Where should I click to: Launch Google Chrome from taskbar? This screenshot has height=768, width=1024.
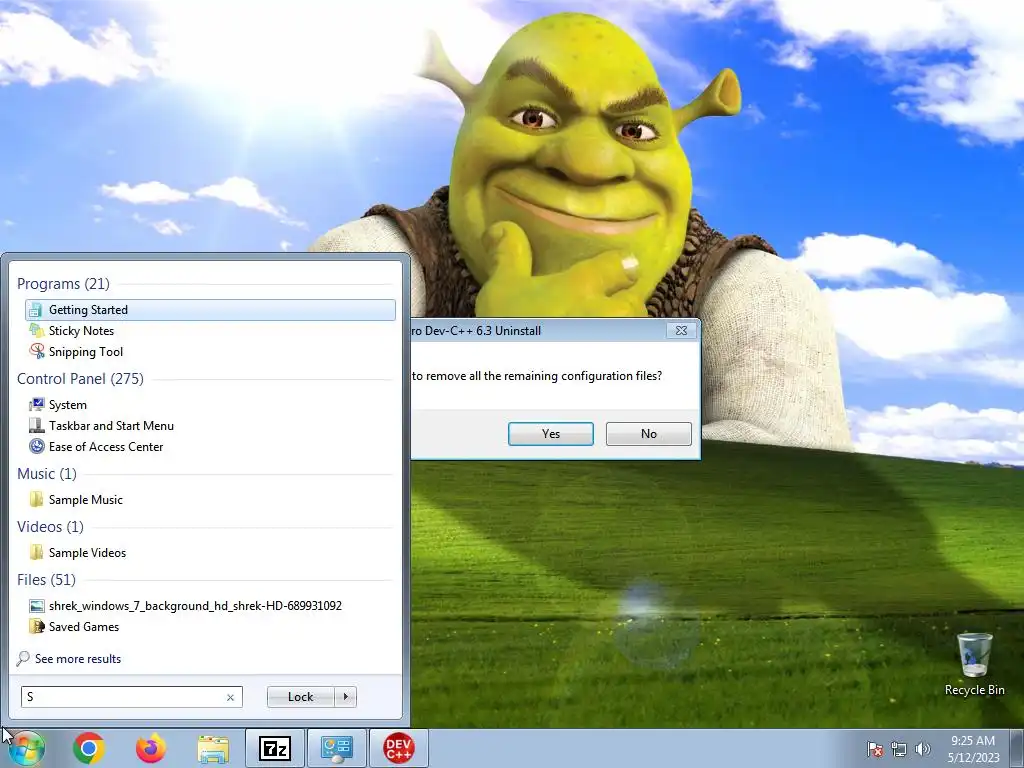[x=89, y=748]
